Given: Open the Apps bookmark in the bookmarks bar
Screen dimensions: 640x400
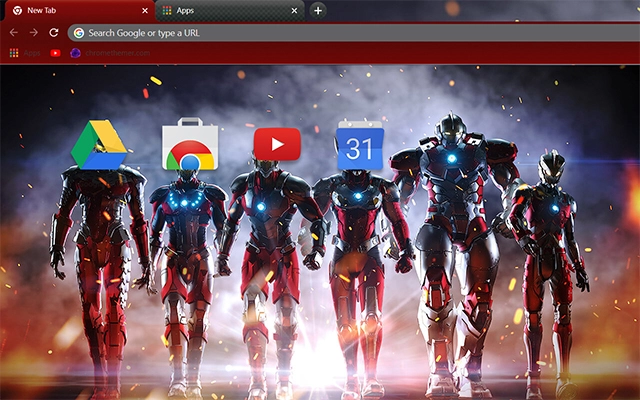Looking at the screenshot, I should tap(25, 53).
